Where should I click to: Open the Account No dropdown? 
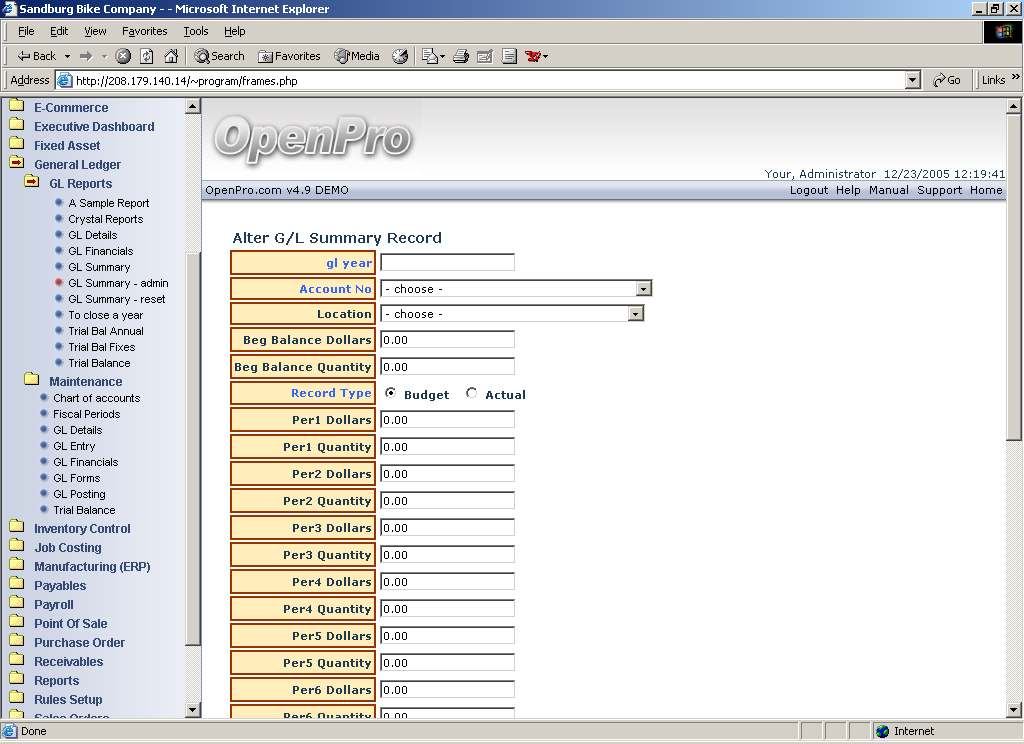click(x=644, y=289)
